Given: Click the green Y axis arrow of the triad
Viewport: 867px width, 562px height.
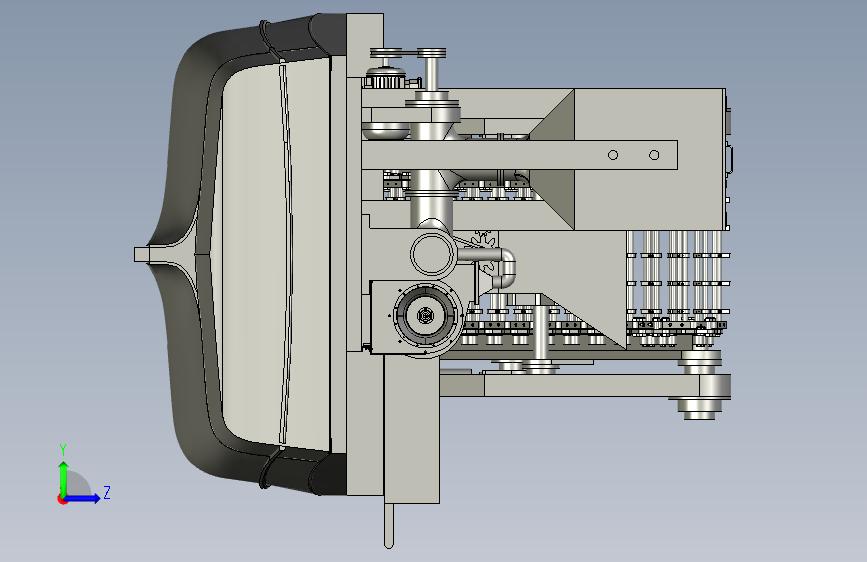Looking at the screenshot, I should (x=64, y=478).
